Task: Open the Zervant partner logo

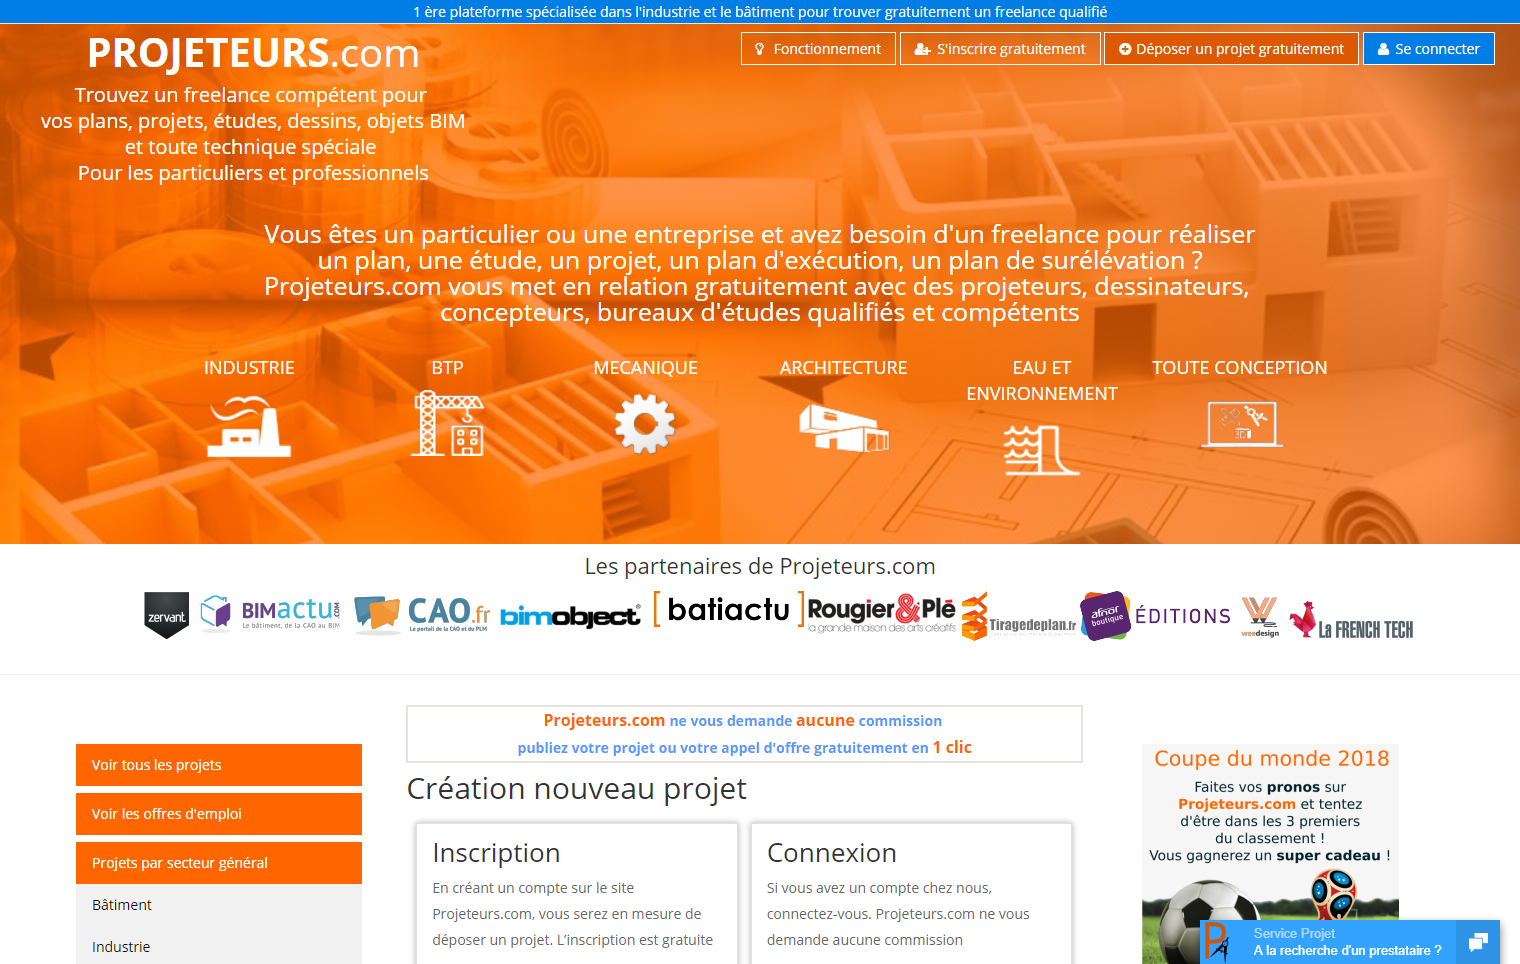Action: click(x=167, y=615)
